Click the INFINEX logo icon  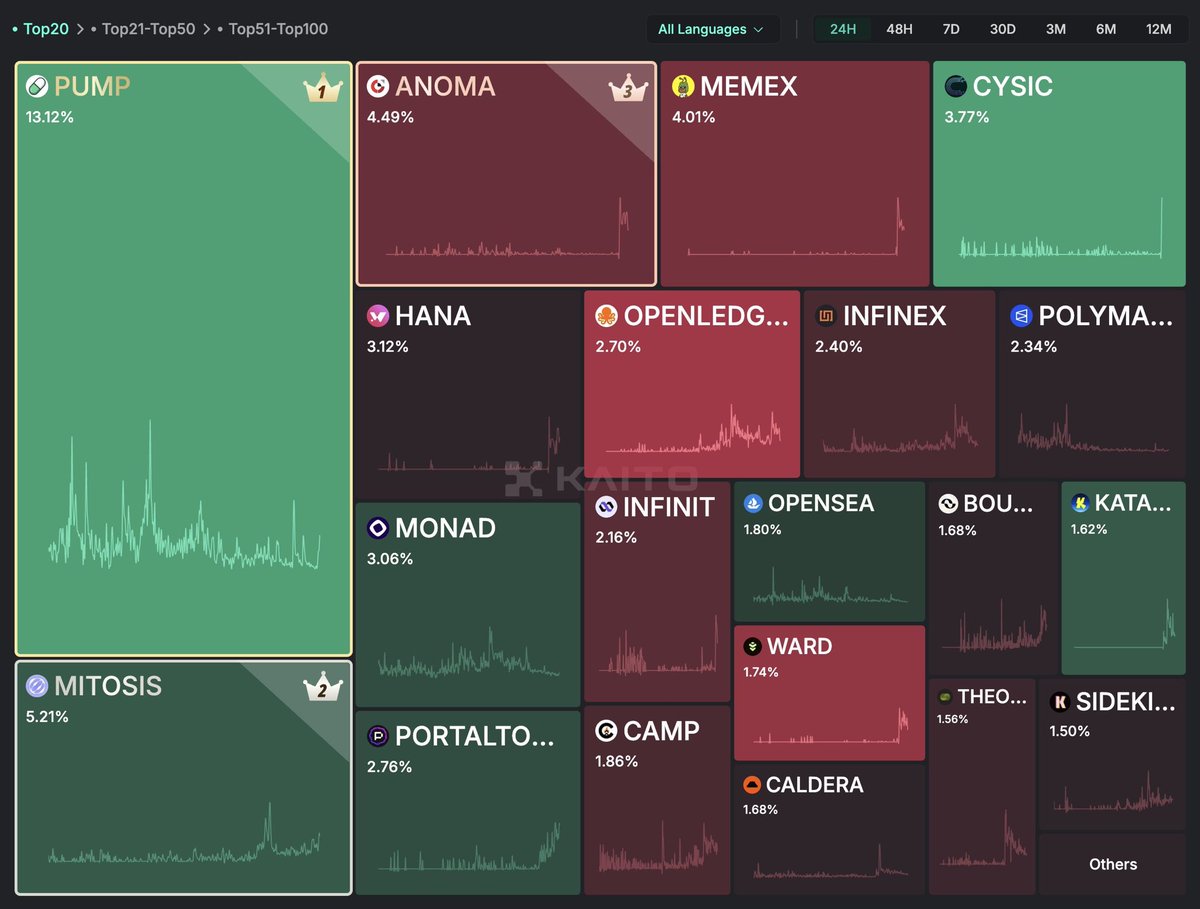pos(826,316)
